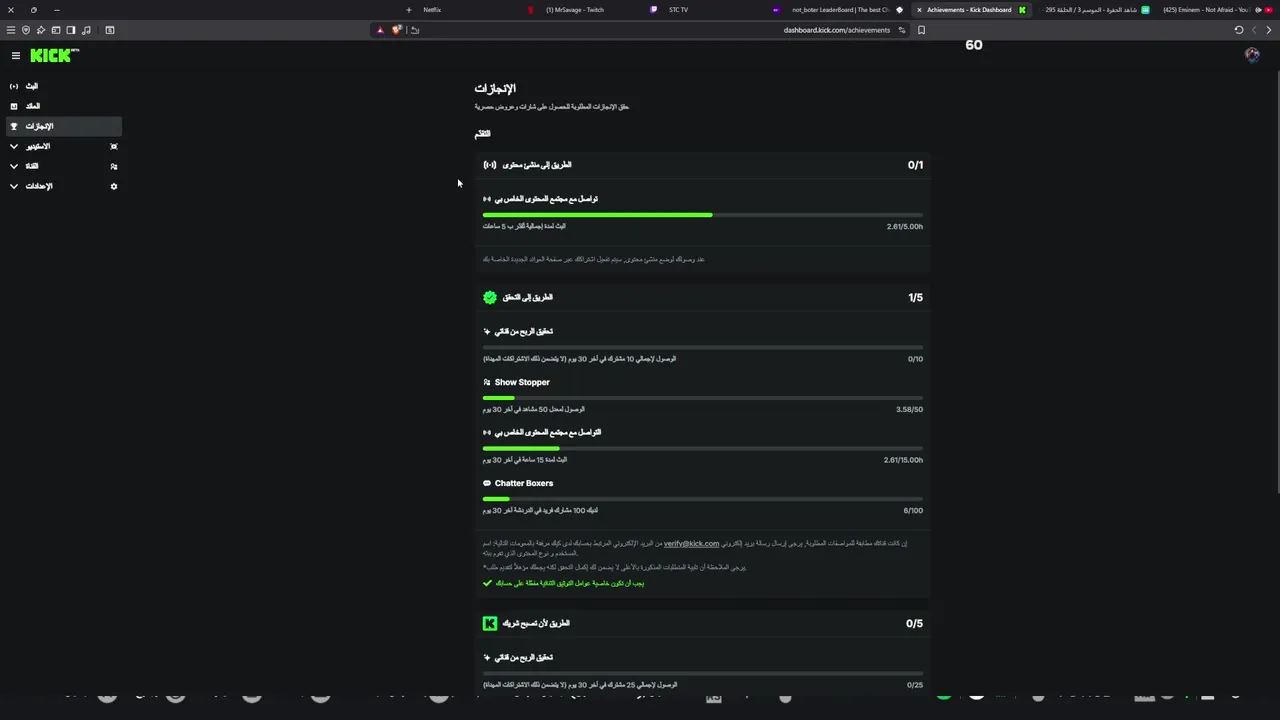The height and width of the screenshot is (720, 1280).
Task: Click the Brave Rewards triangle icon
Action: [380, 30]
